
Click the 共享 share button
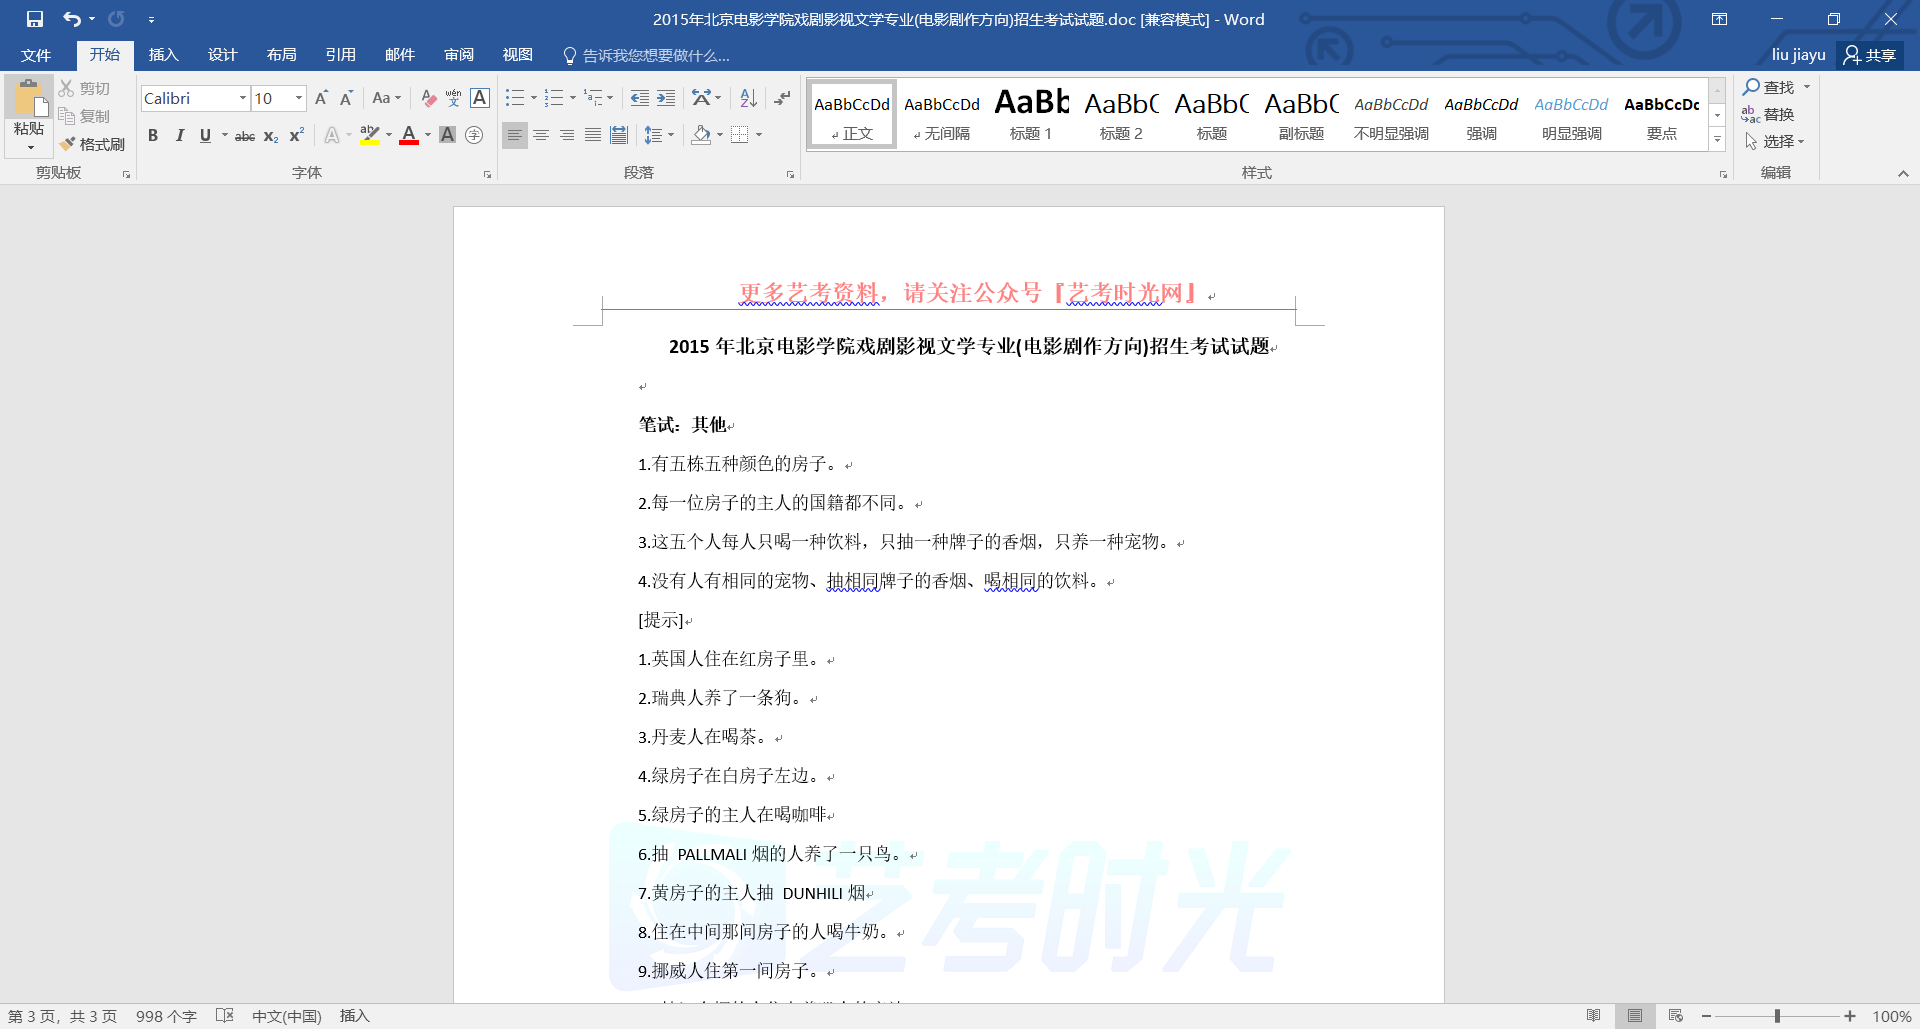point(1870,55)
